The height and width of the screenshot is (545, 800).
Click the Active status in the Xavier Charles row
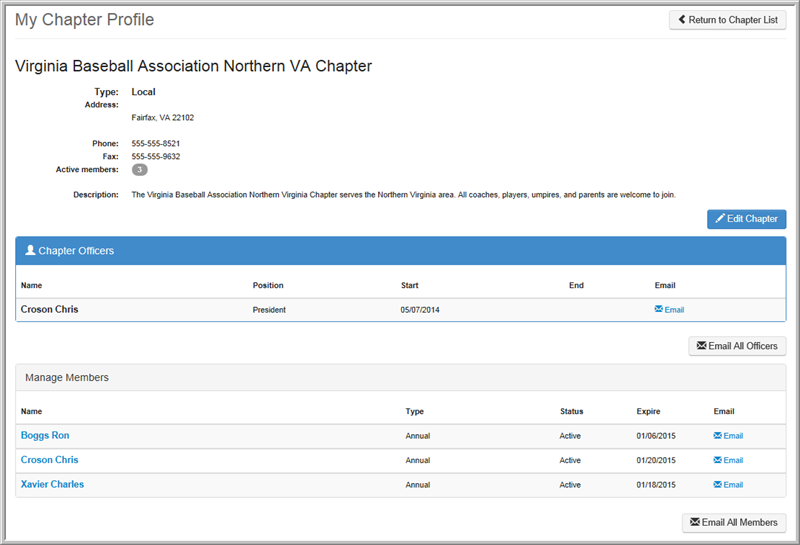pos(570,485)
